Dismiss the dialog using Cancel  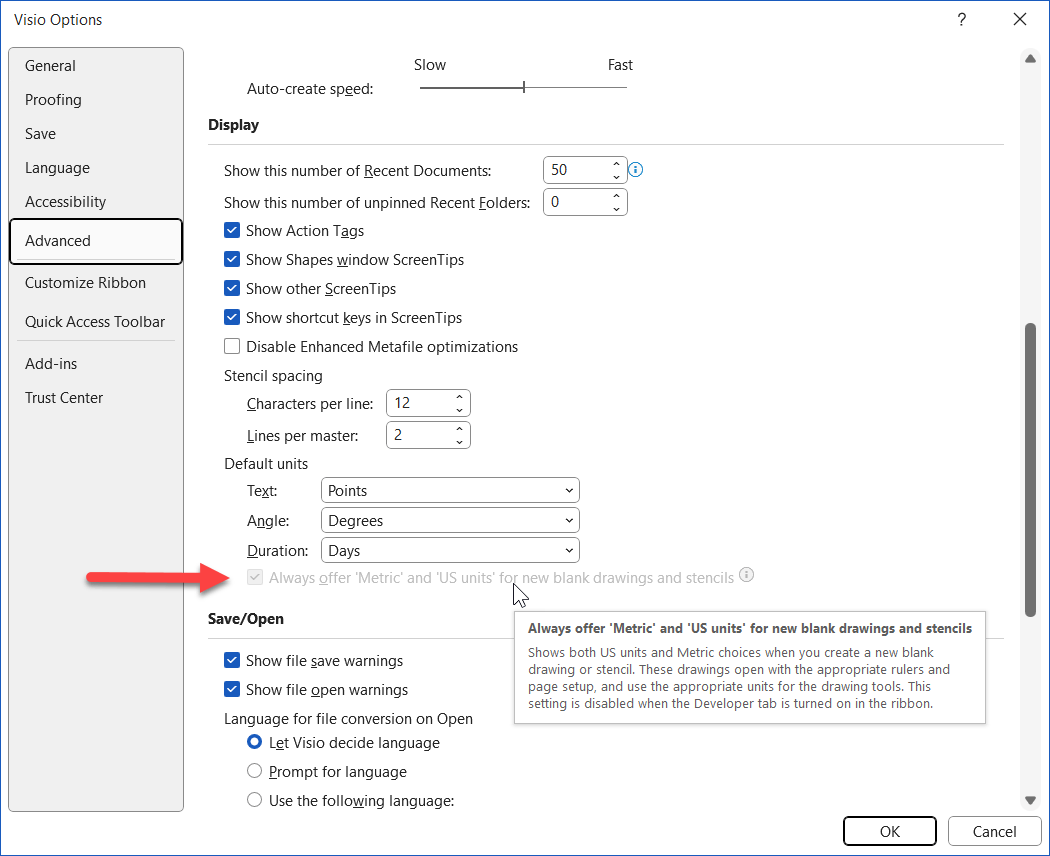click(x=994, y=831)
